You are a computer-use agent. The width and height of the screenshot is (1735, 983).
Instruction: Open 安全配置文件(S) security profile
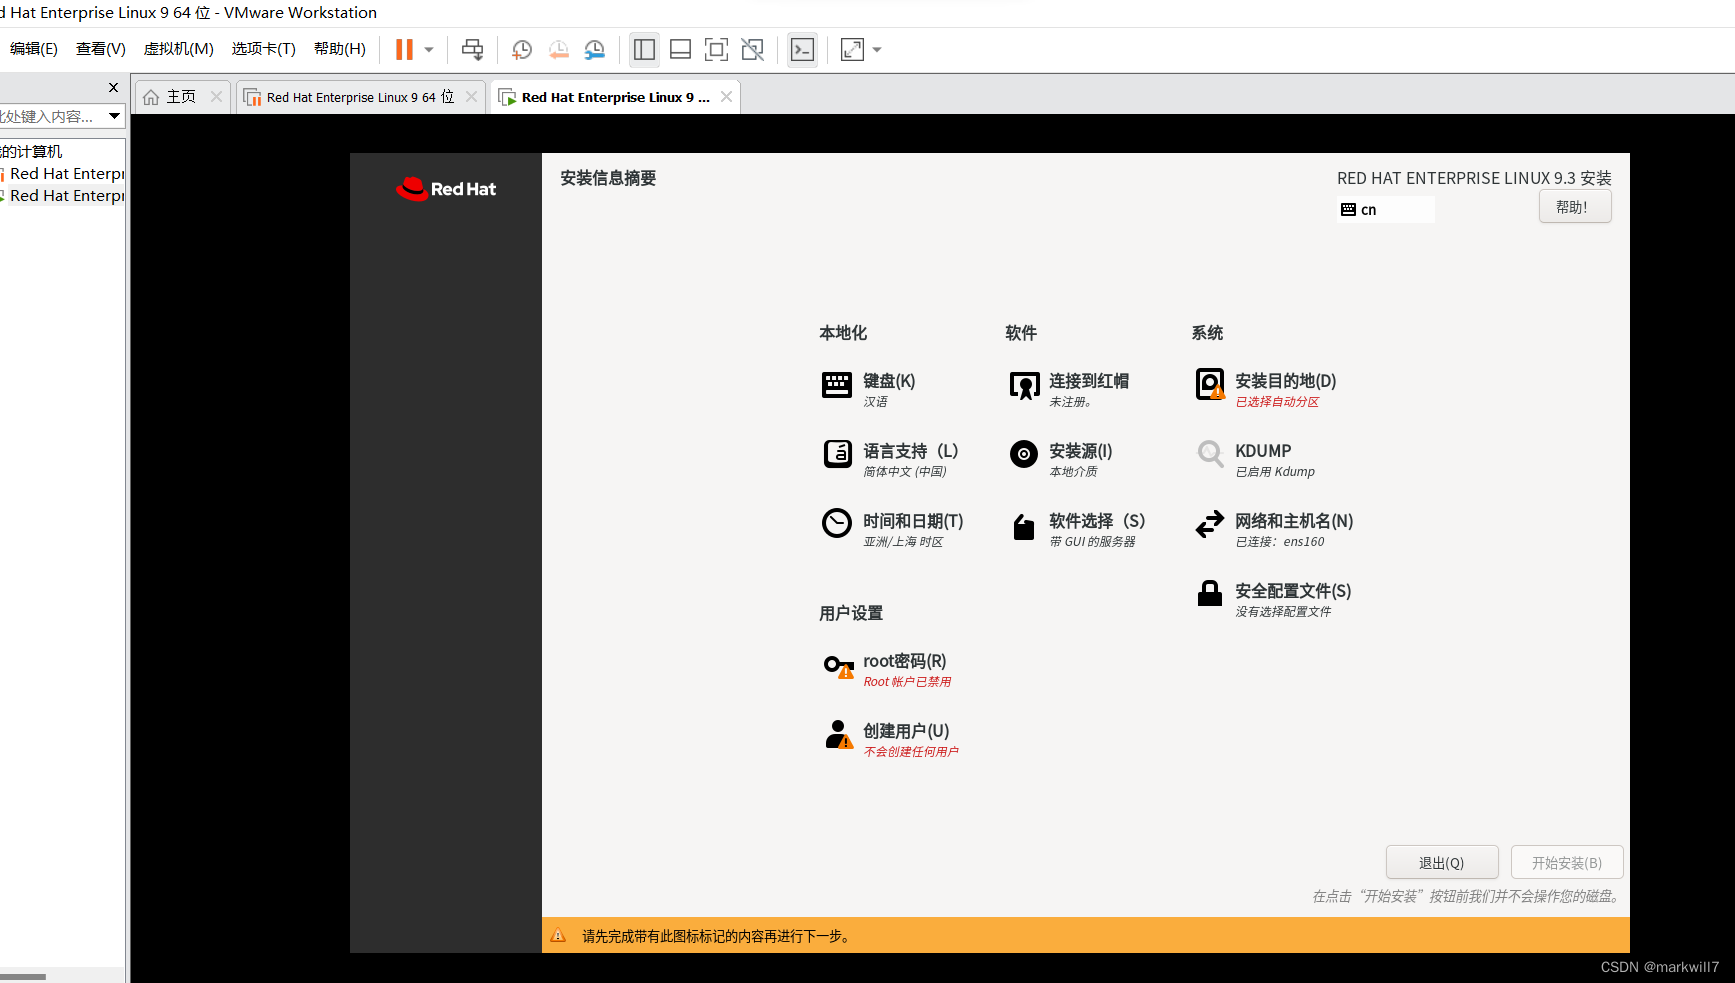click(x=1273, y=599)
